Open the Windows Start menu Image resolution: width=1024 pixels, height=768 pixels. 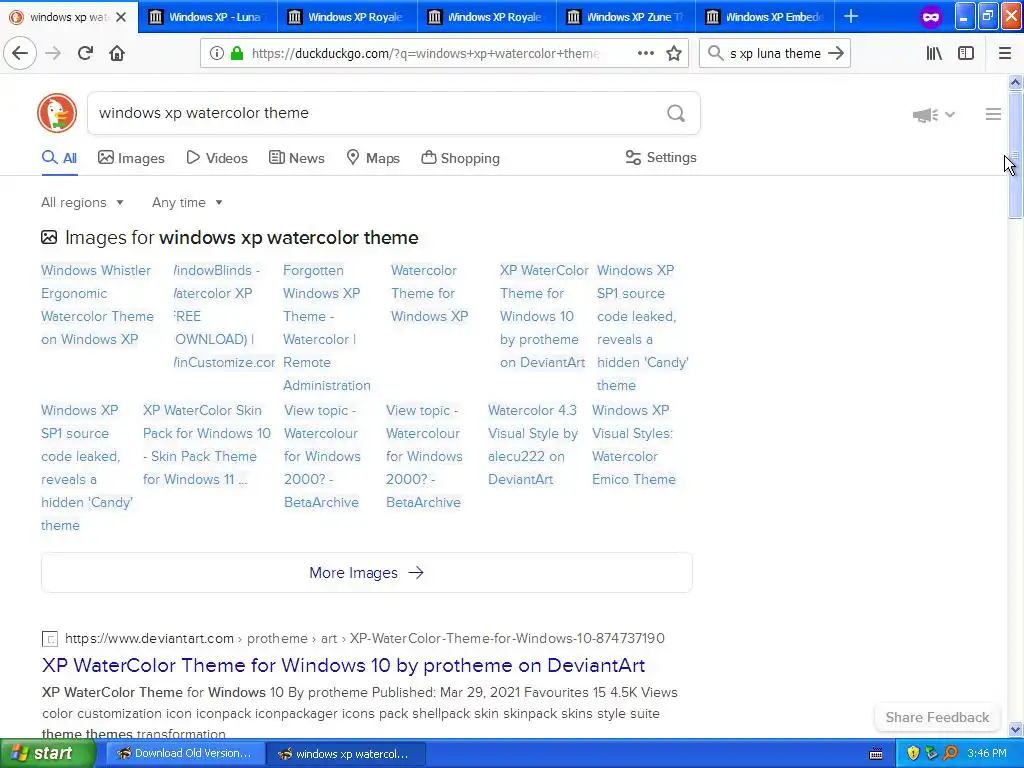pyautogui.click(x=47, y=753)
